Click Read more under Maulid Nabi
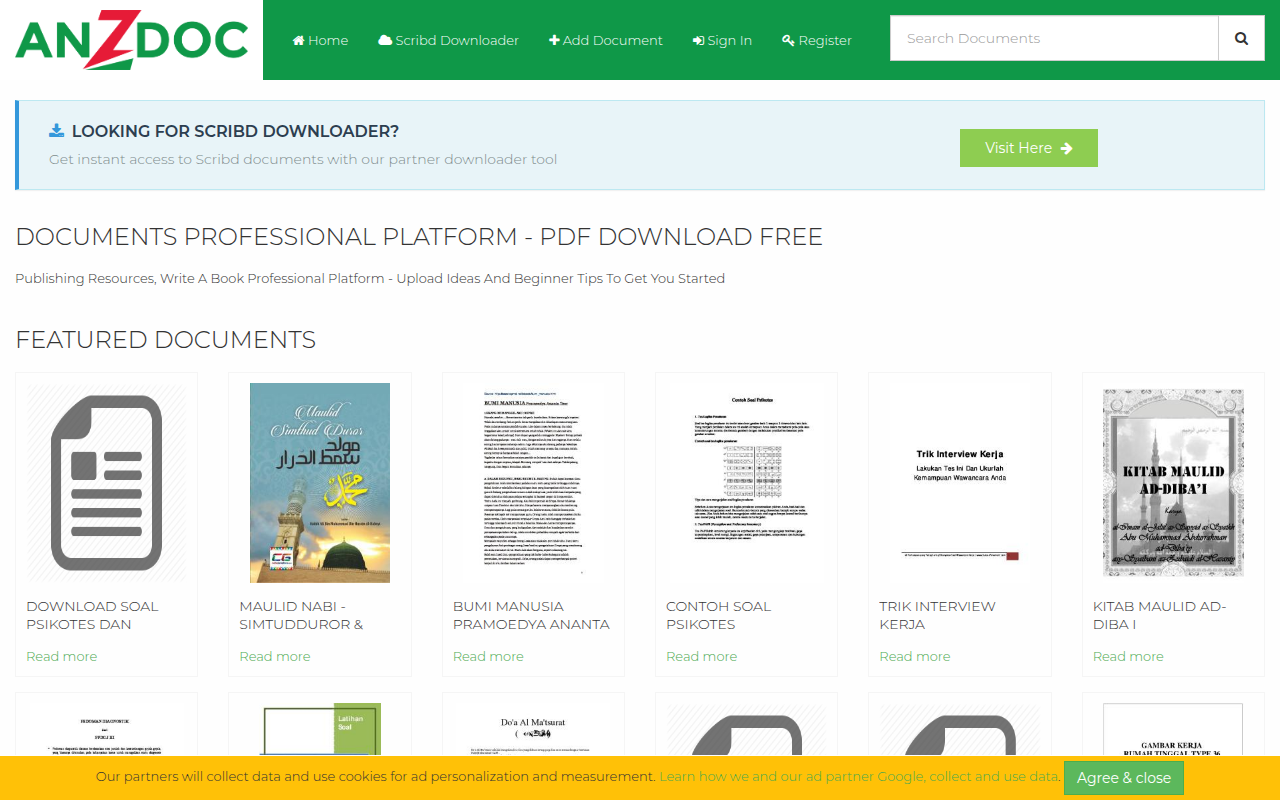The image size is (1280, 800). click(x=275, y=656)
